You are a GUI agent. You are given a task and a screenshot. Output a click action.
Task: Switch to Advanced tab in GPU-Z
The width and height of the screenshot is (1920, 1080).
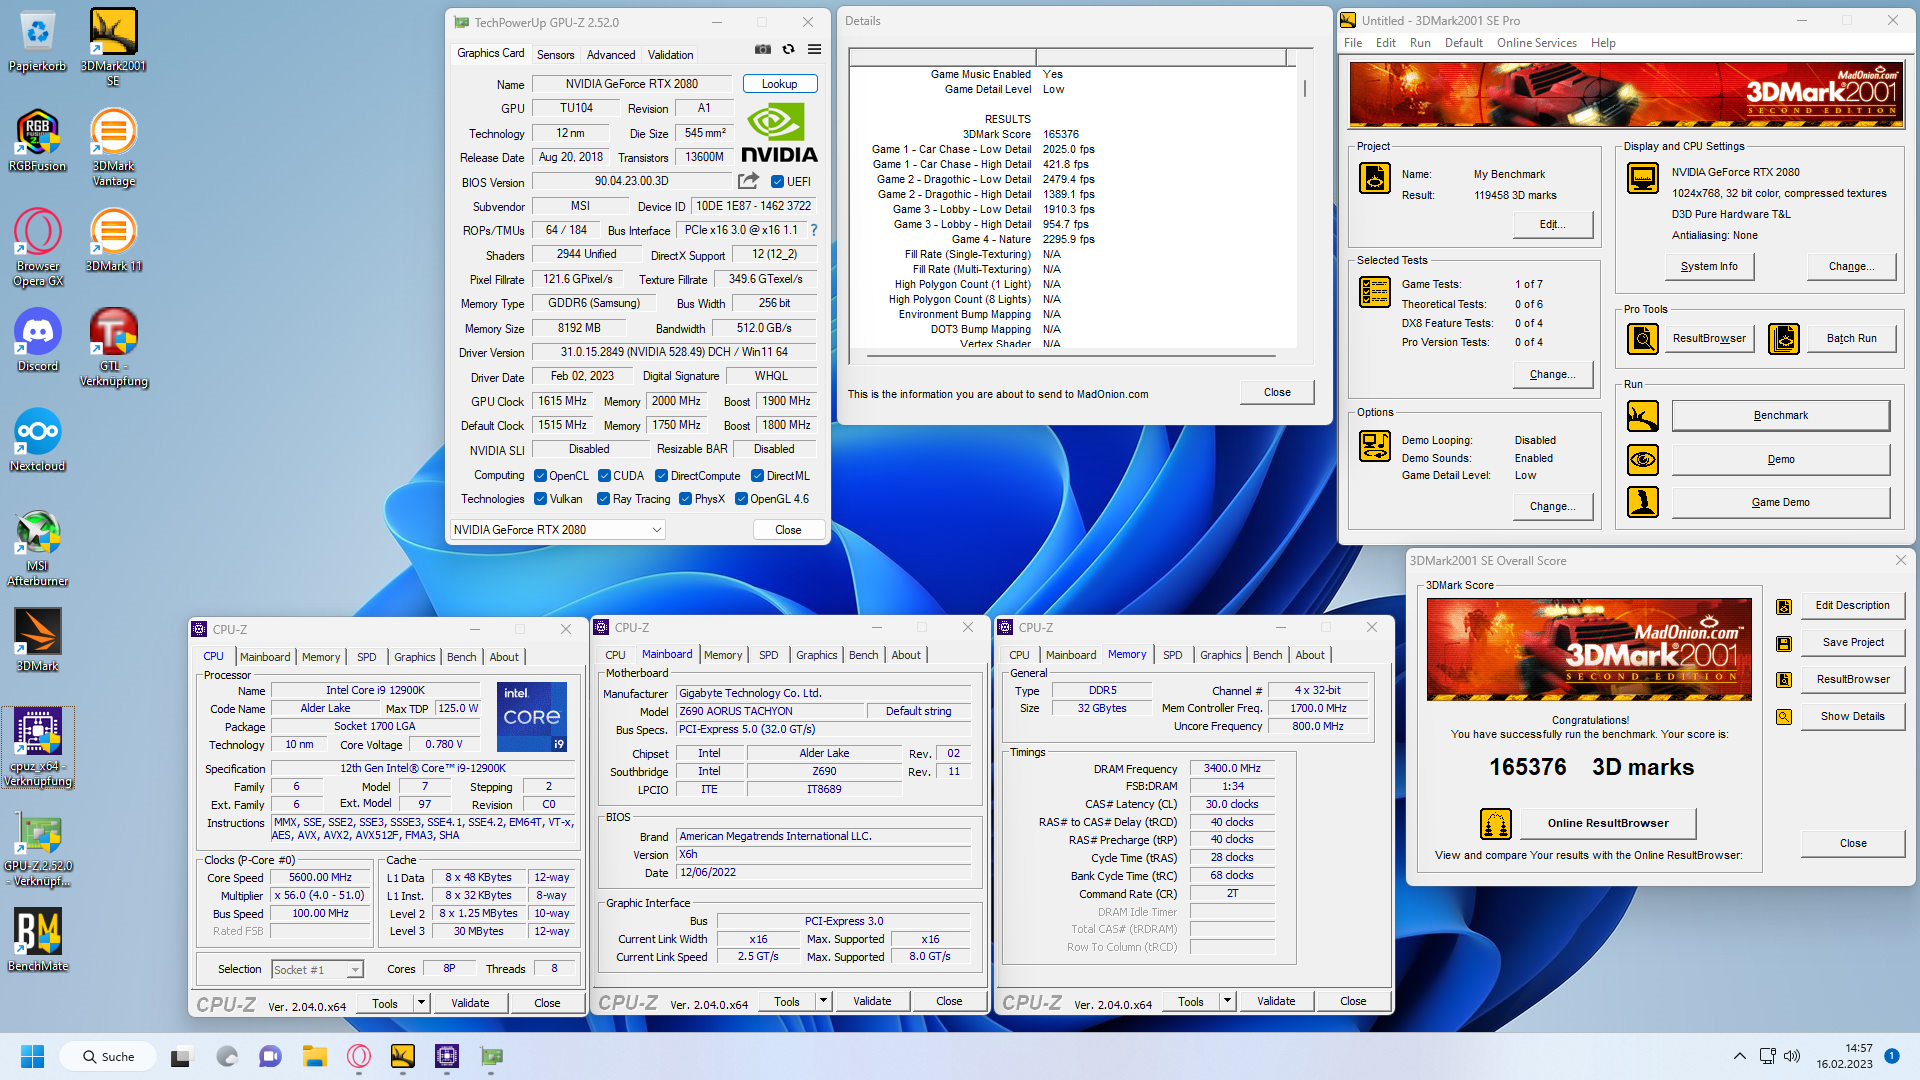click(610, 55)
